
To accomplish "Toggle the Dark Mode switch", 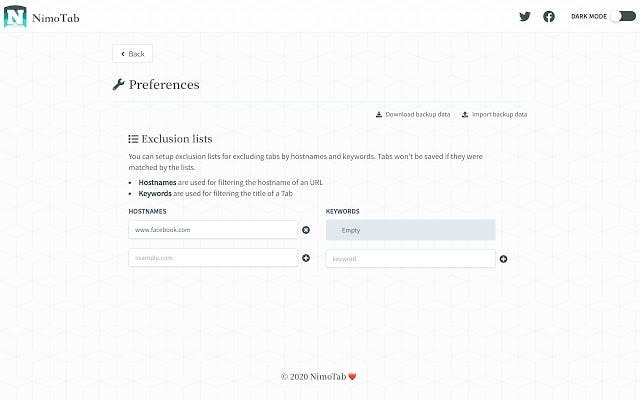I will coord(624,16).
